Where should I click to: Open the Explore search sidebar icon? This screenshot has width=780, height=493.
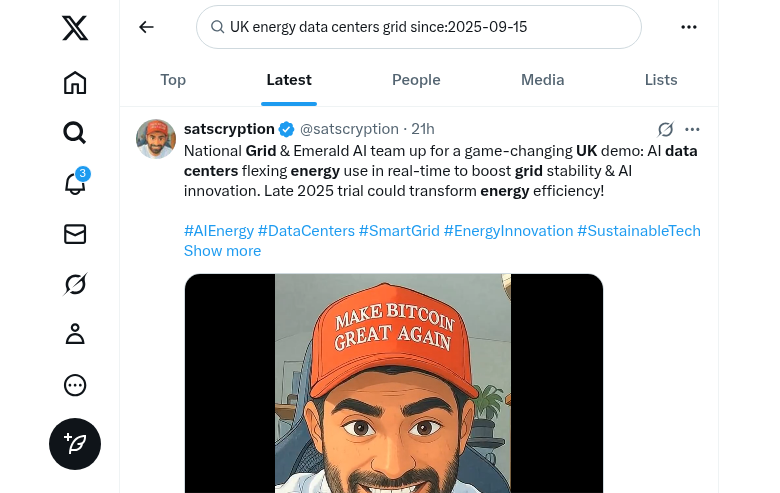tap(75, 133)
